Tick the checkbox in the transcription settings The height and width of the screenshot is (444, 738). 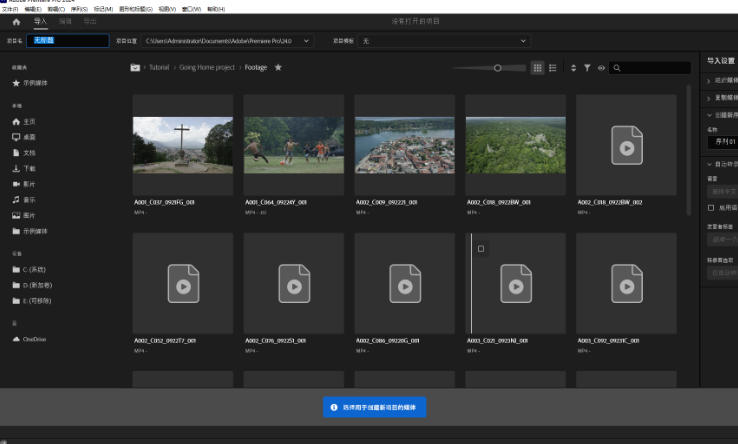(711, 208)
